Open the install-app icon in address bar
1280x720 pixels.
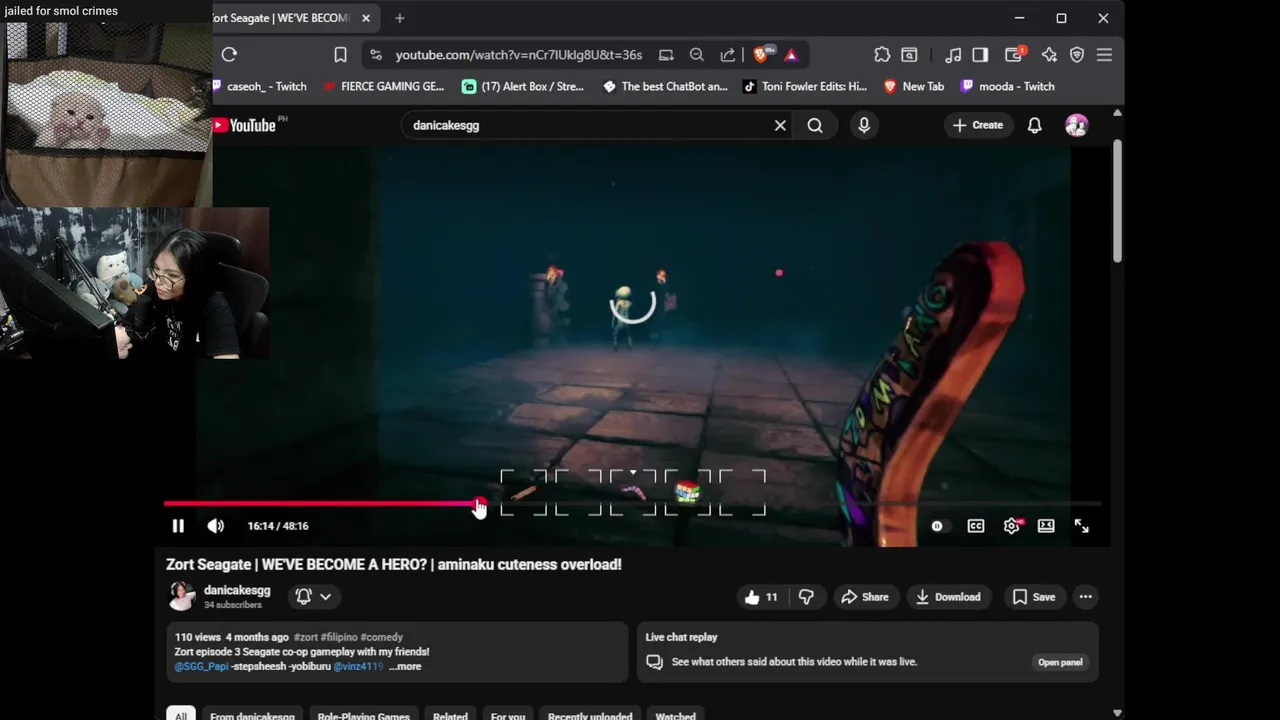(x=666, y=55)
